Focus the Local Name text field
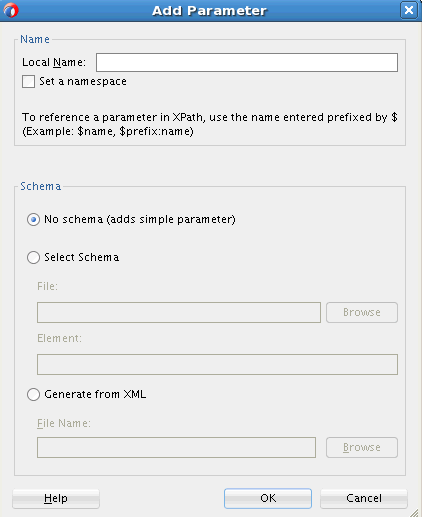Viewport: 422px width, 517px height. (247, 62)
